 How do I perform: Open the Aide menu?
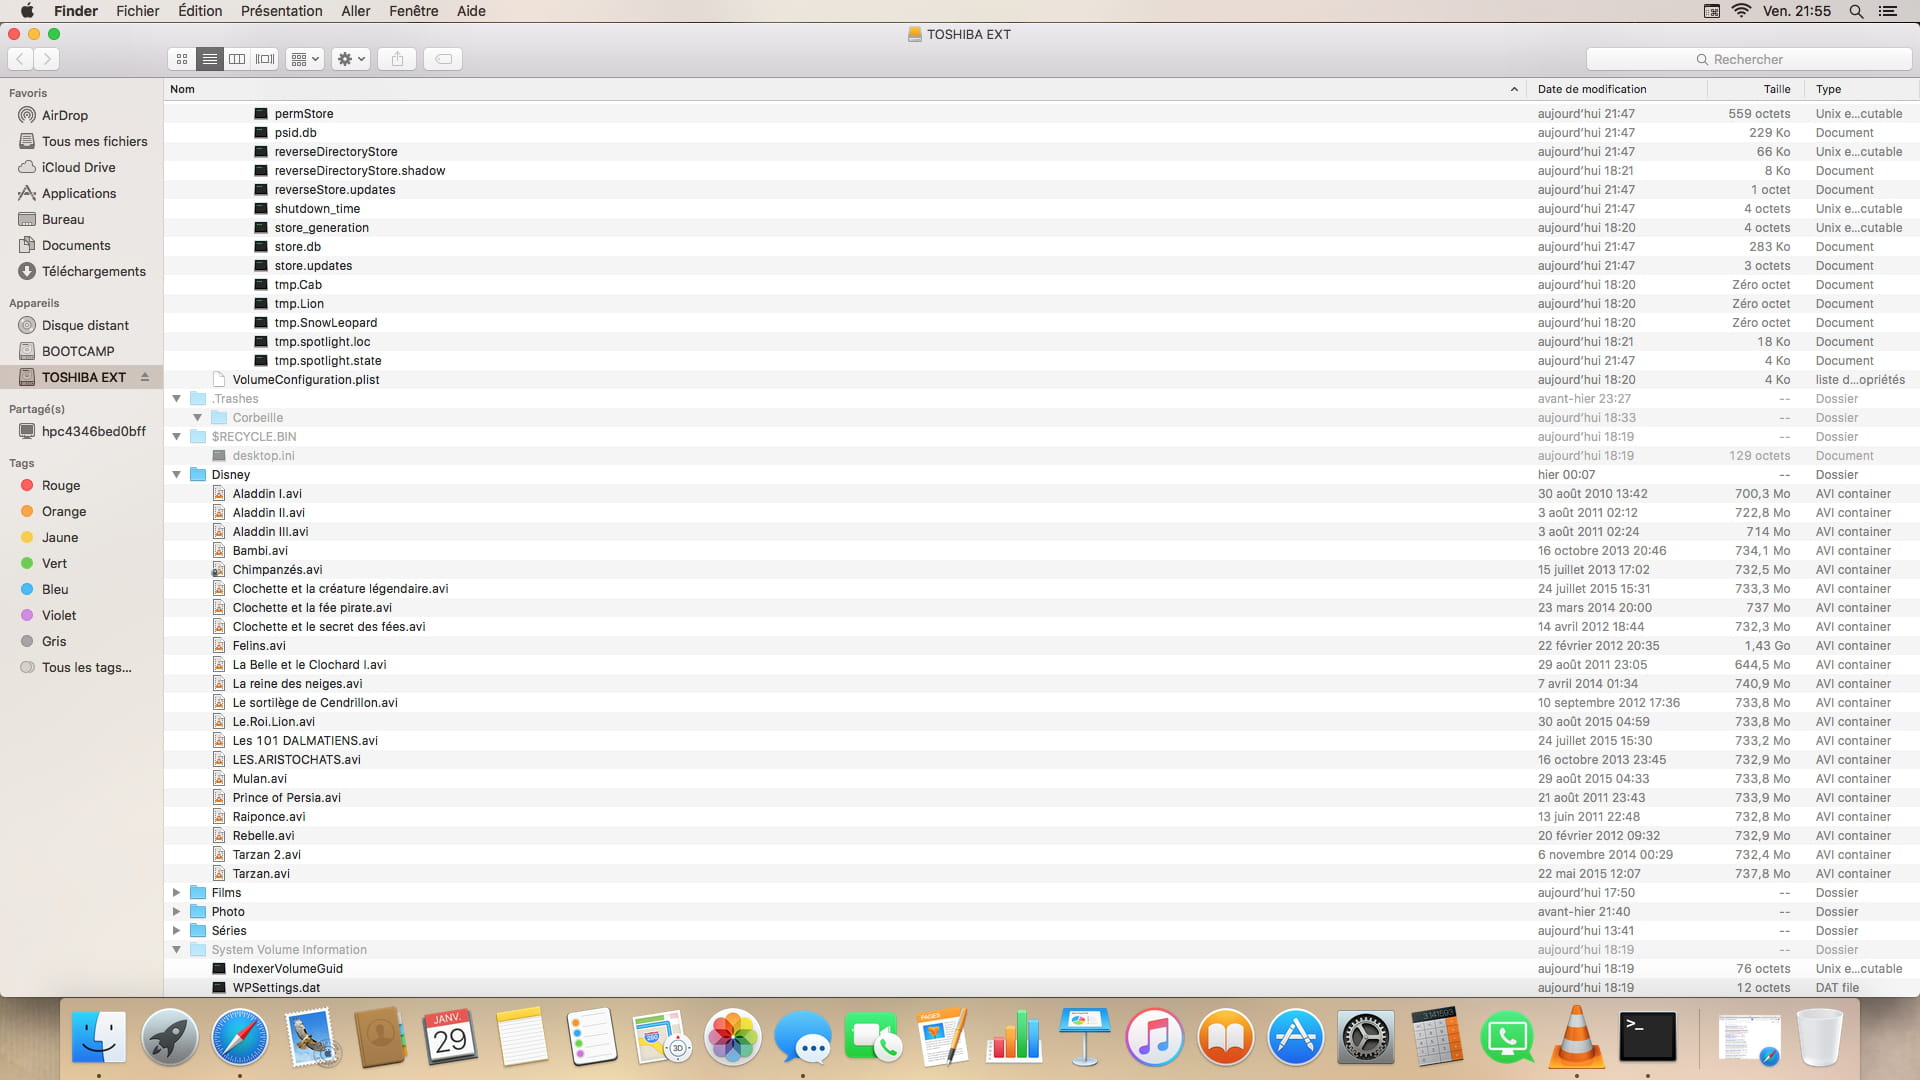point(471,11)
